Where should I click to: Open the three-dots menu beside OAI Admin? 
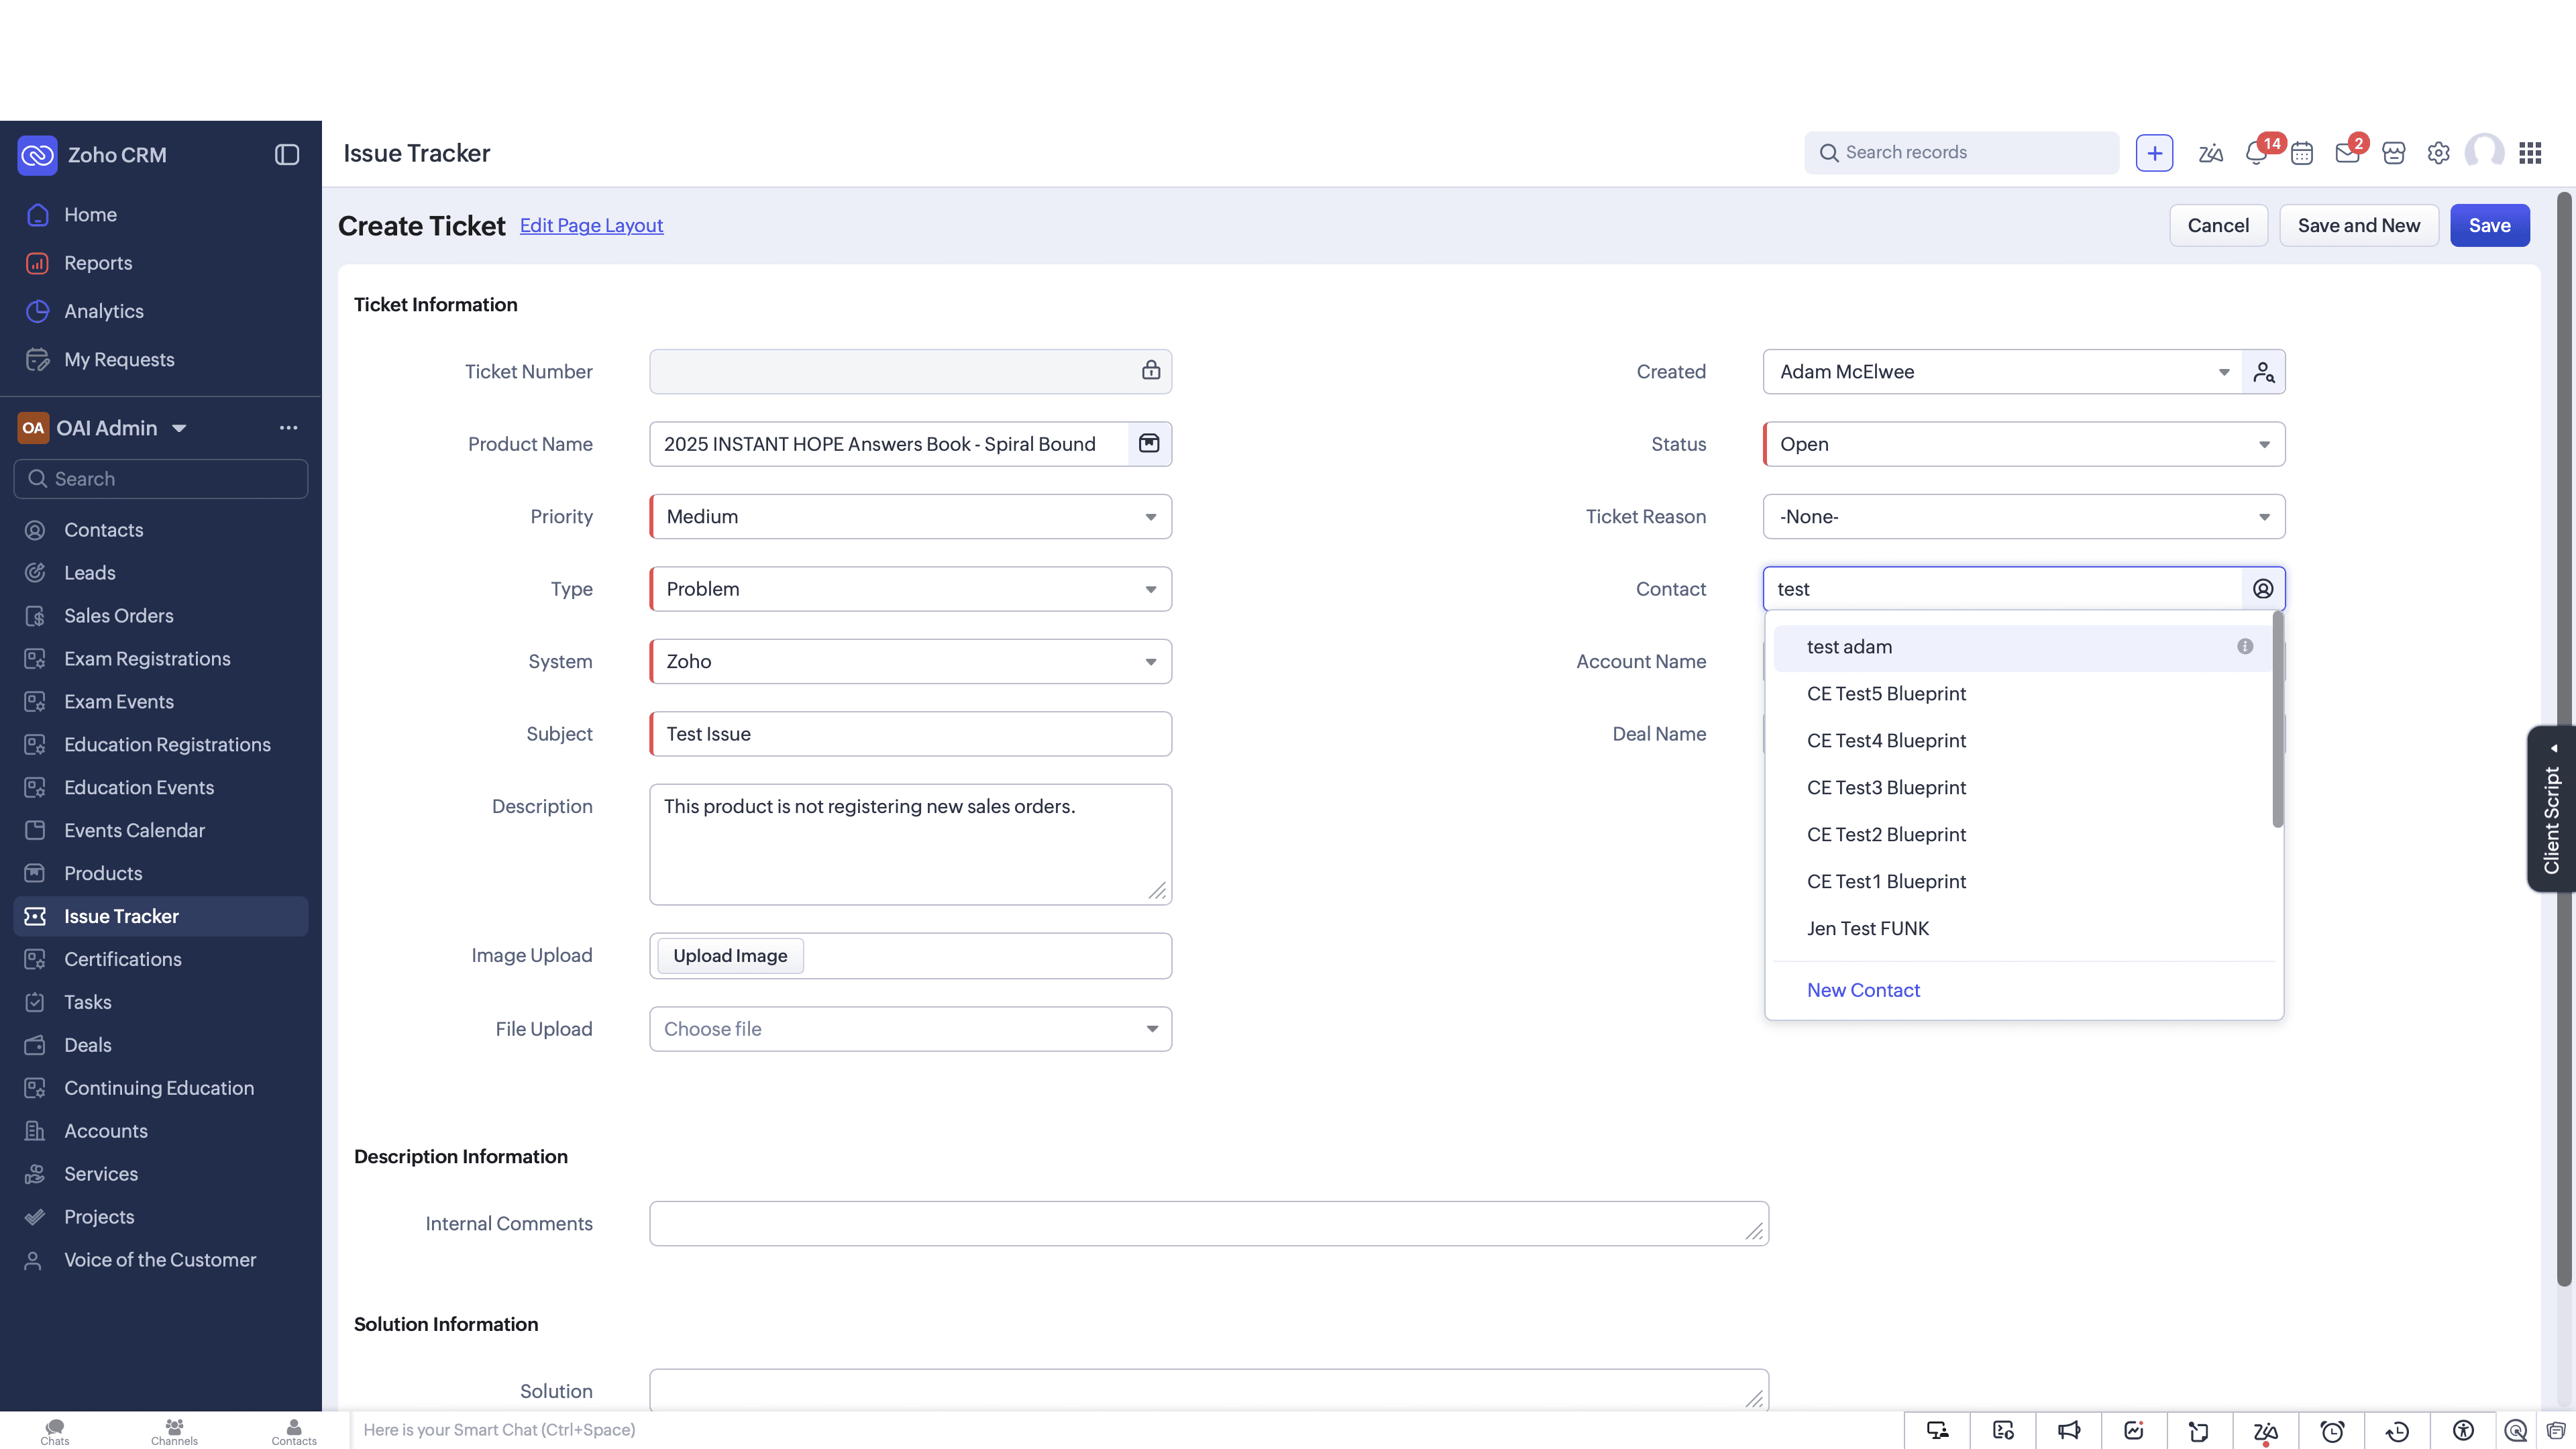(x=288, y=428)
